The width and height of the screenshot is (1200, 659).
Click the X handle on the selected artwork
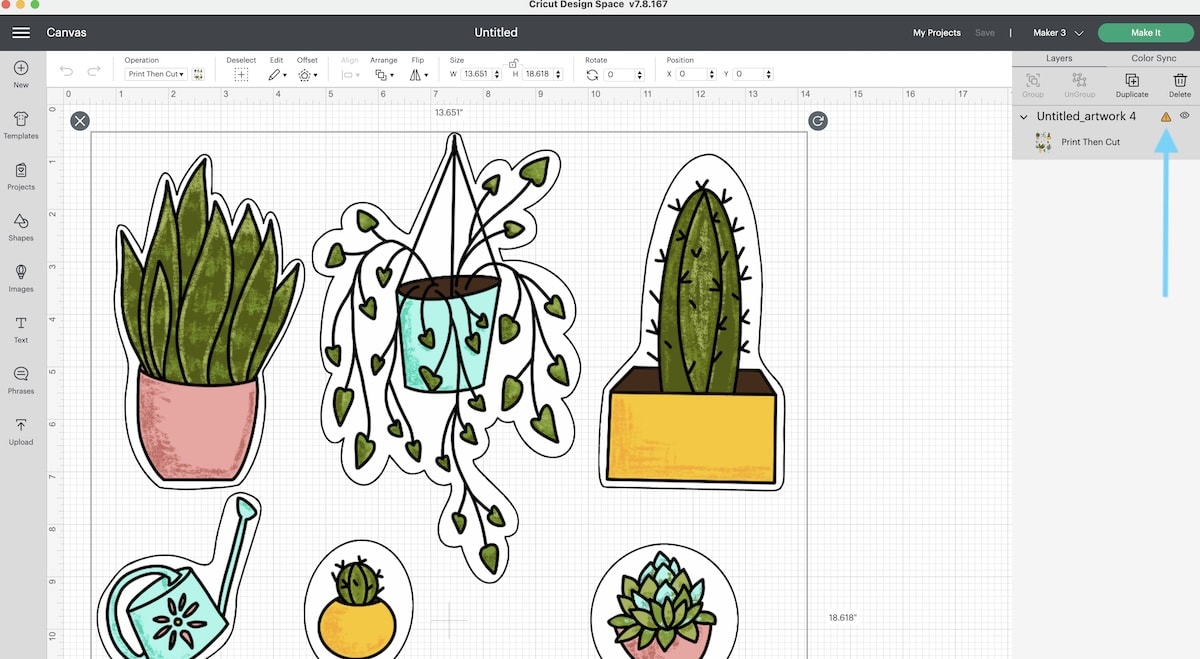(x=80, y=121)
